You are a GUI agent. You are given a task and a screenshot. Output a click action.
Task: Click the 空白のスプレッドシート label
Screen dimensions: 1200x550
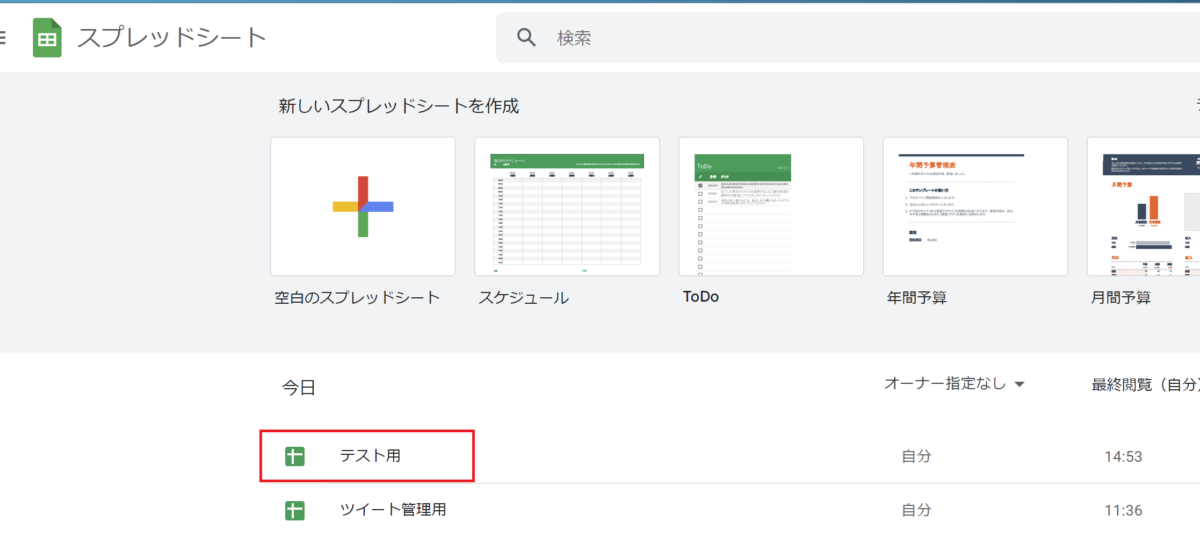pos(357,297)
